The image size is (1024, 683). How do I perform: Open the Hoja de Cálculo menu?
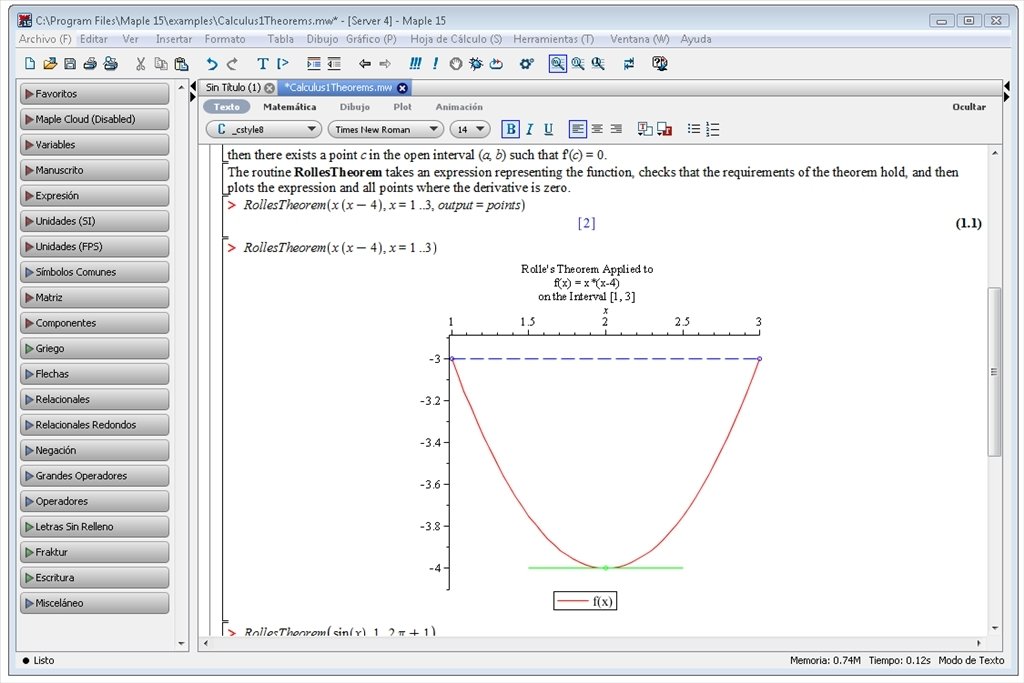click(x=456, y=39)
